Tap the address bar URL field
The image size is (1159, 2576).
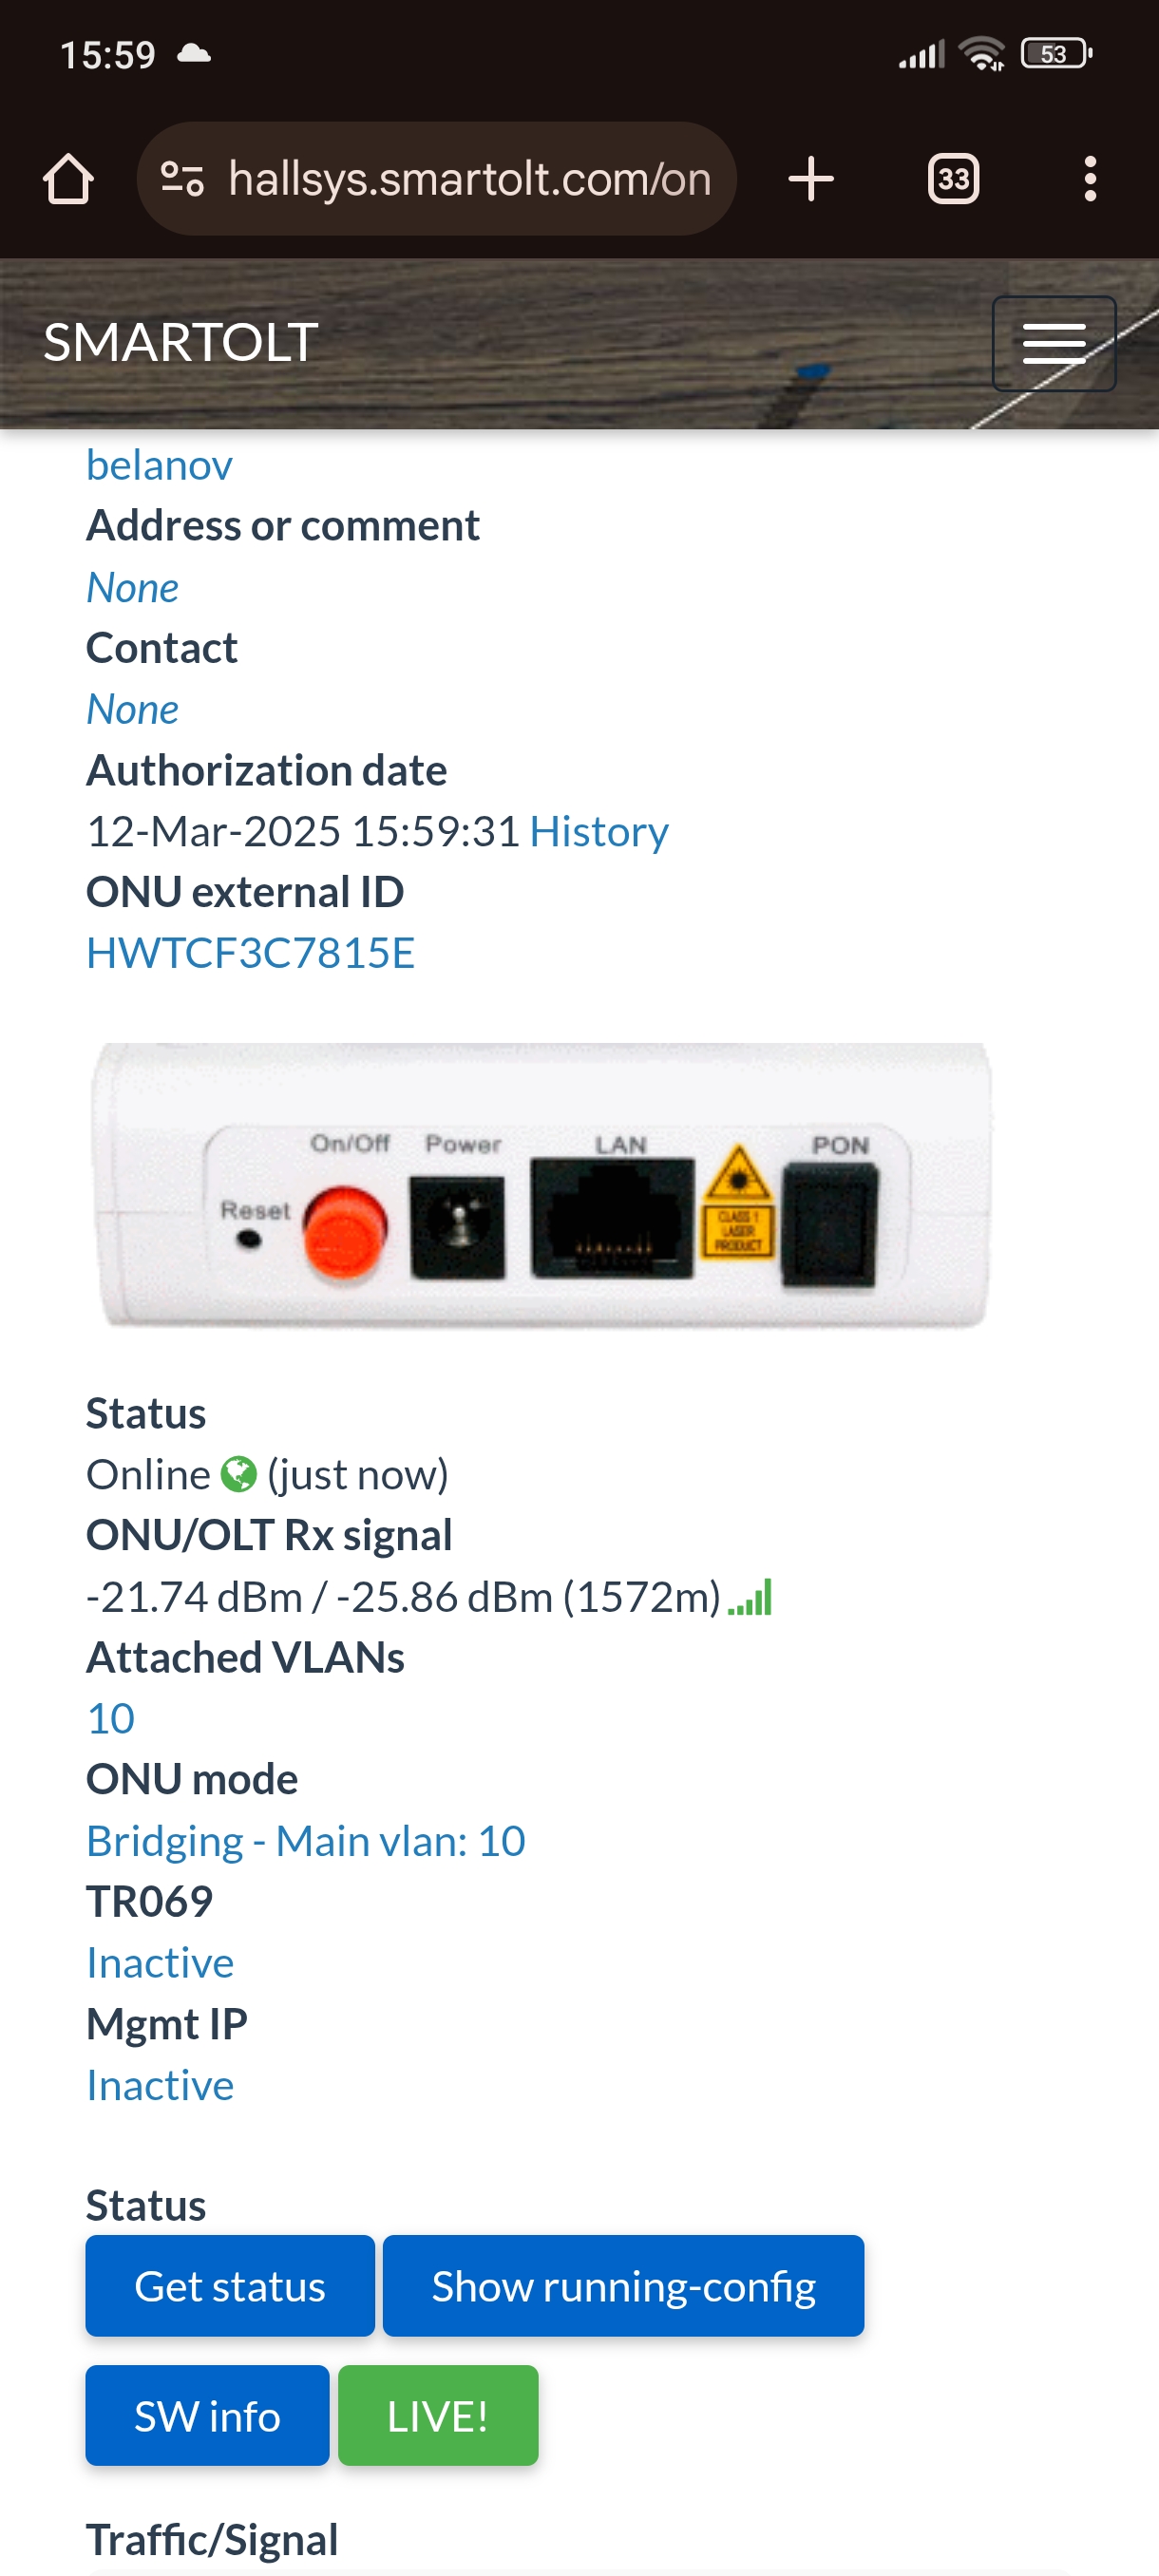tap(469, 180)
